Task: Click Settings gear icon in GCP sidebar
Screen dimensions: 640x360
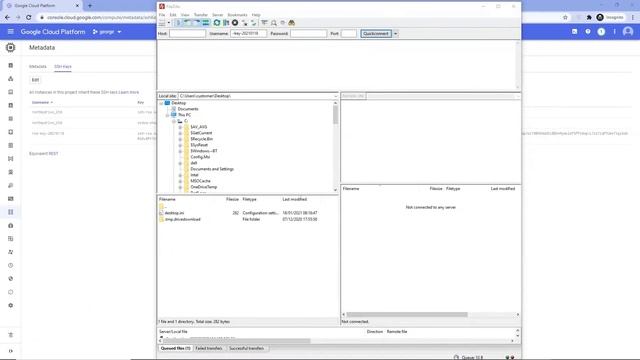Action: pos(11,305)
